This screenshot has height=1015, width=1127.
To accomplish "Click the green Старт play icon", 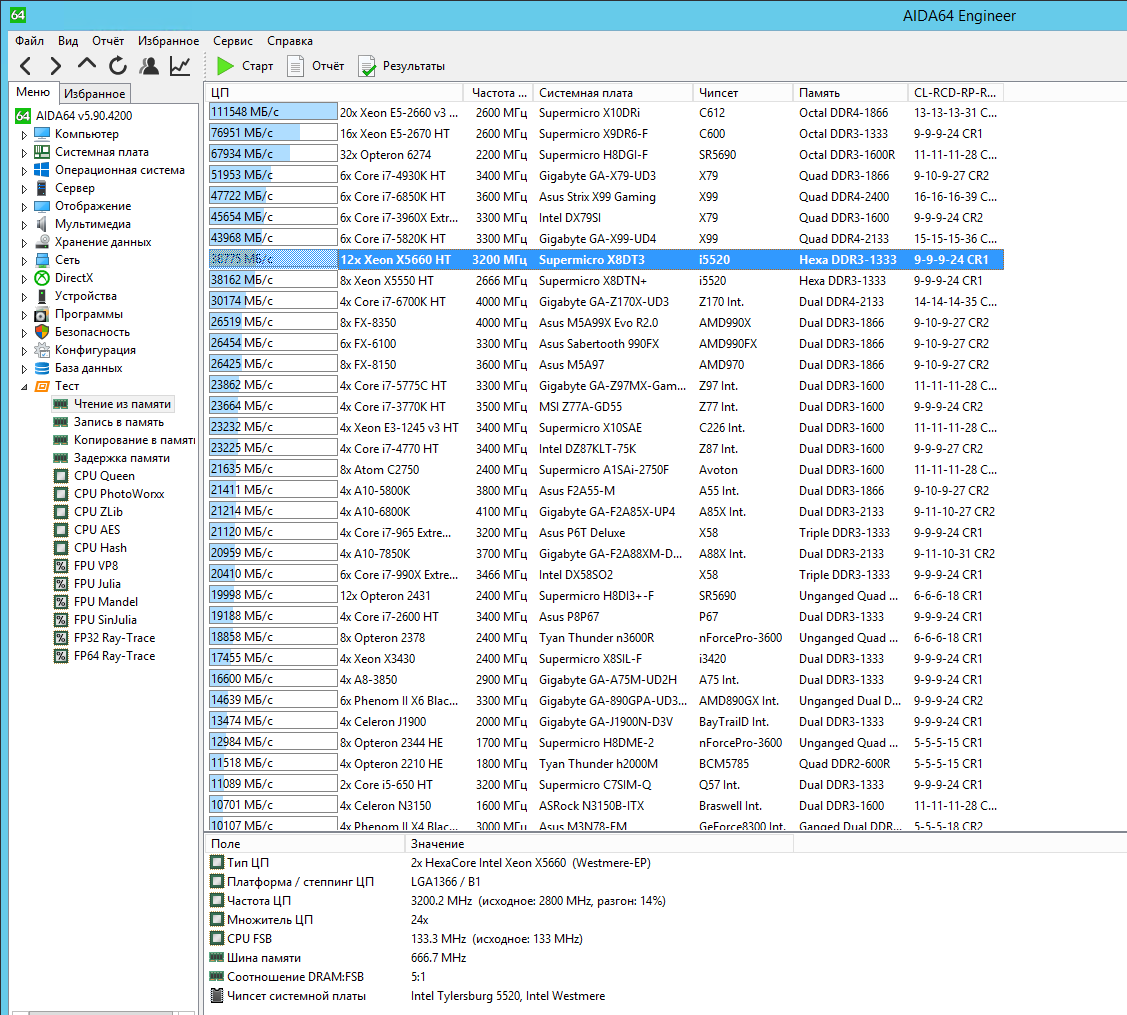I will coord(225,66).
